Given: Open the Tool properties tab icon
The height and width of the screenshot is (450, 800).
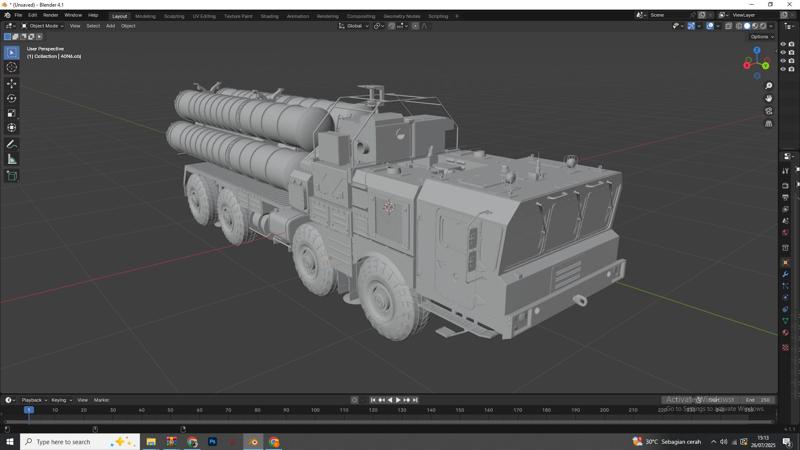Looking at the screenshot, I should 786,171.
